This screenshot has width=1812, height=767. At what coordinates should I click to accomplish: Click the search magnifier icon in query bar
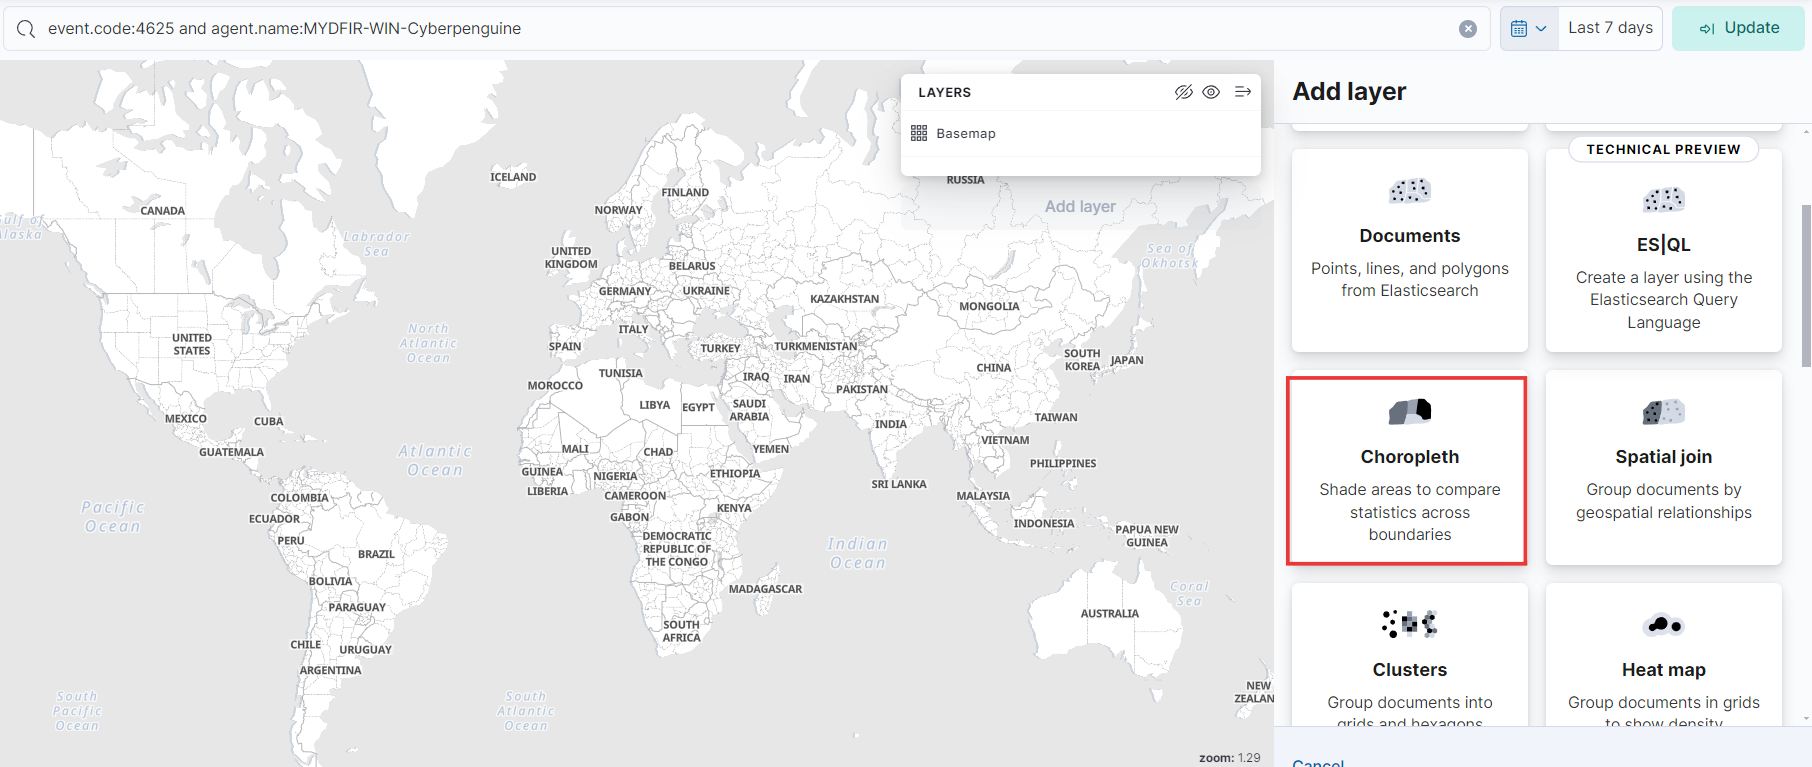click(x=26, y=29)
